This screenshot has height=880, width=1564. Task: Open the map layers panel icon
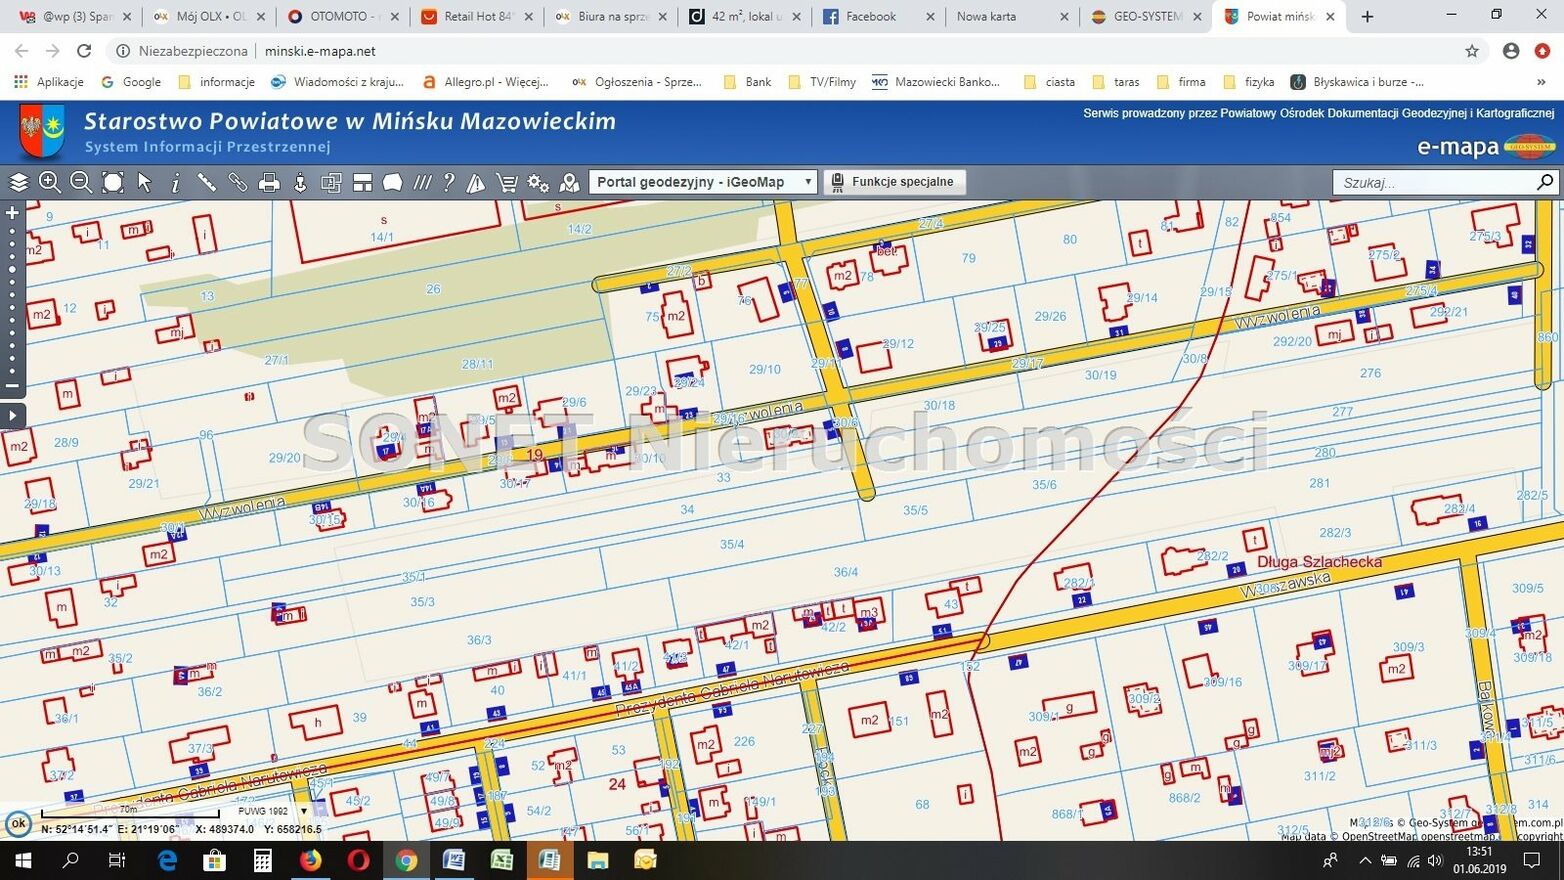point(18,182)
